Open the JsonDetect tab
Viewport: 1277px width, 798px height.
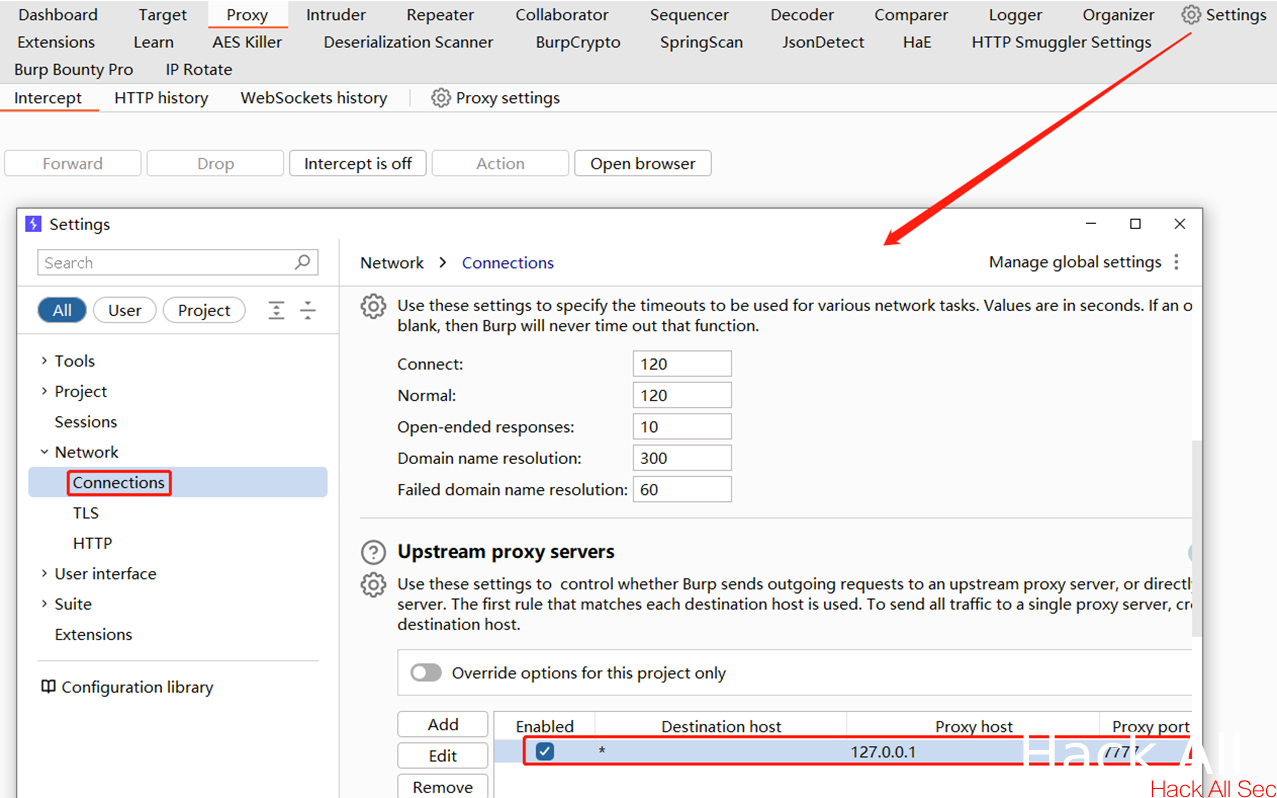(824, 42)
